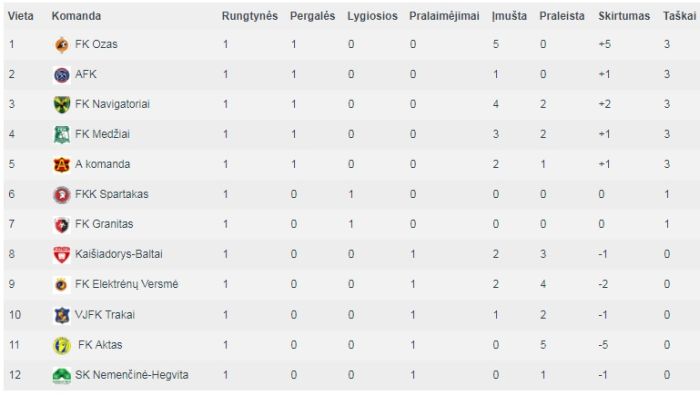
Task: Open the FK Ozas team name link
Action: pyautogui.click(x=96, y=44)
